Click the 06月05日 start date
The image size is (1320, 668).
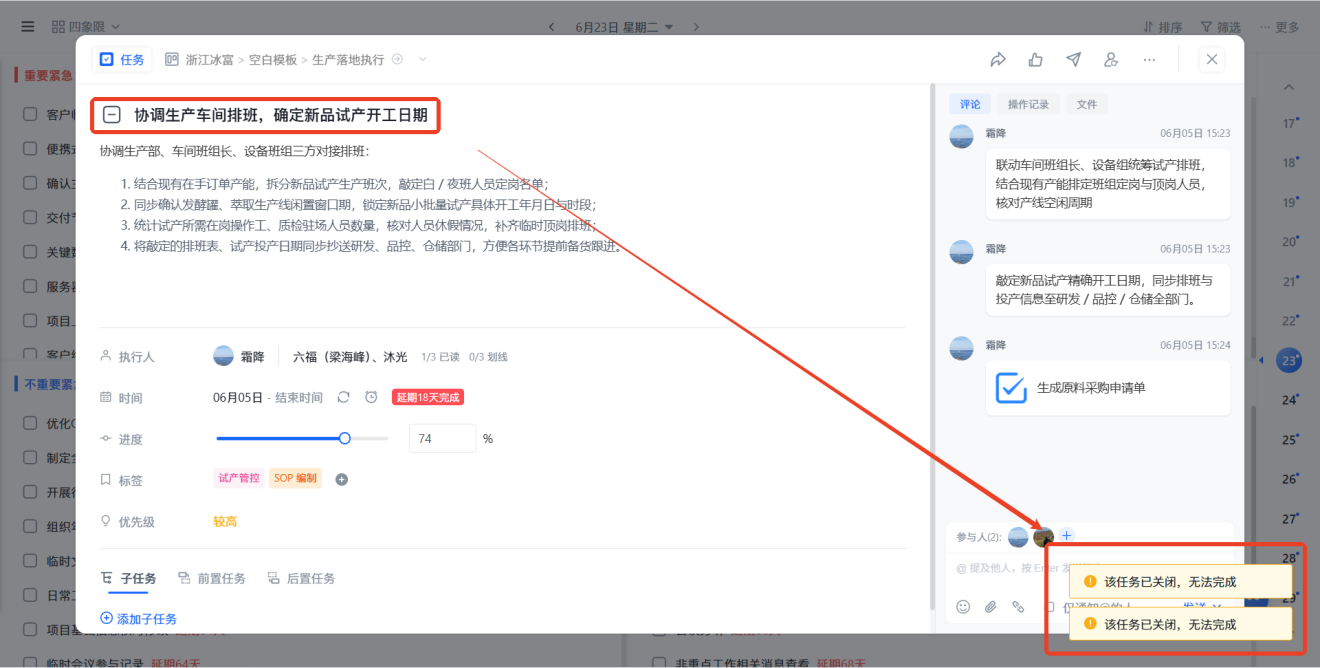tap(238, 397)
